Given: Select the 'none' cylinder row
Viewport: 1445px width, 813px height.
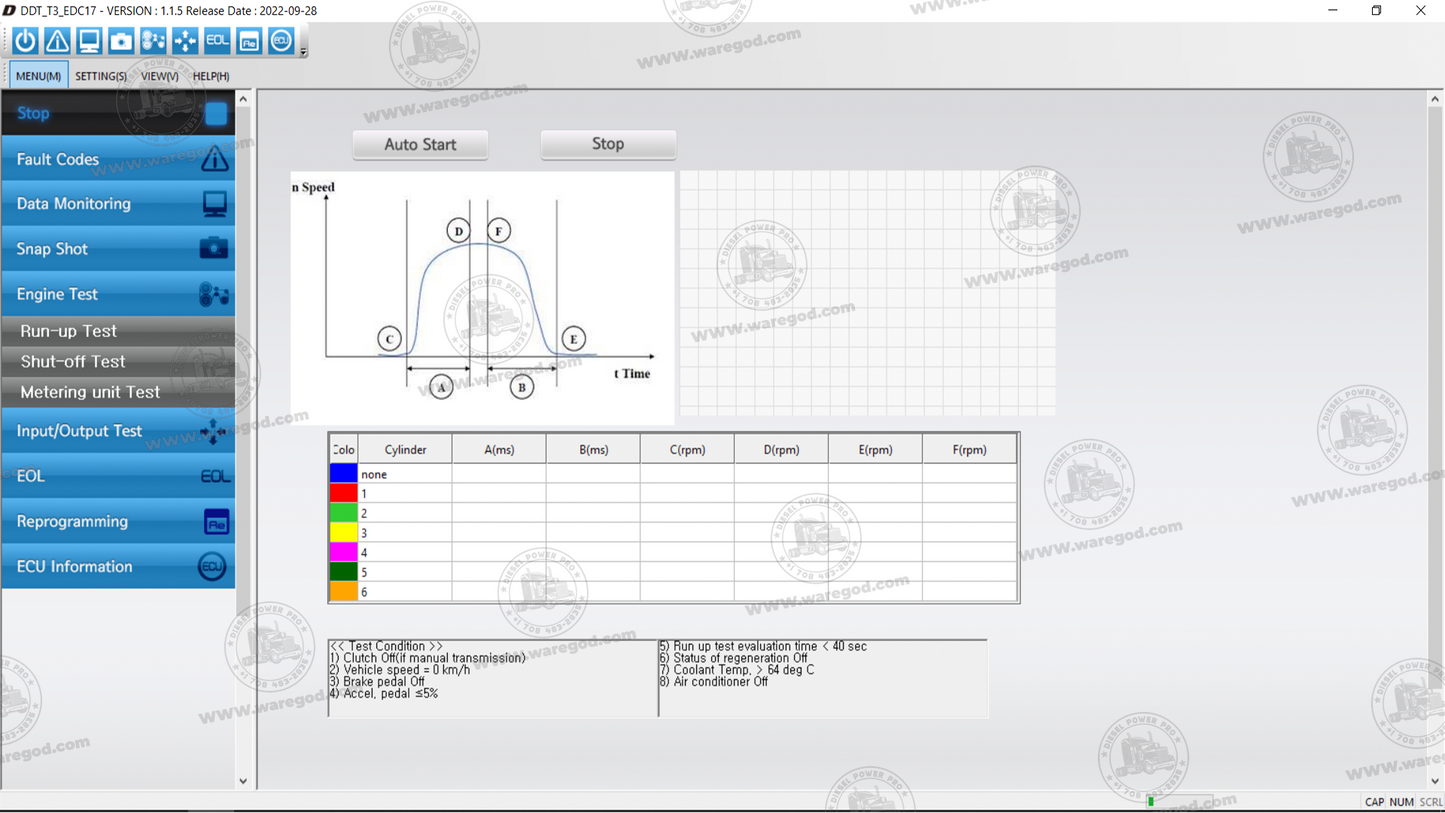Looking at the screenshot, I should pyautogui.click(x=400, y=474).
